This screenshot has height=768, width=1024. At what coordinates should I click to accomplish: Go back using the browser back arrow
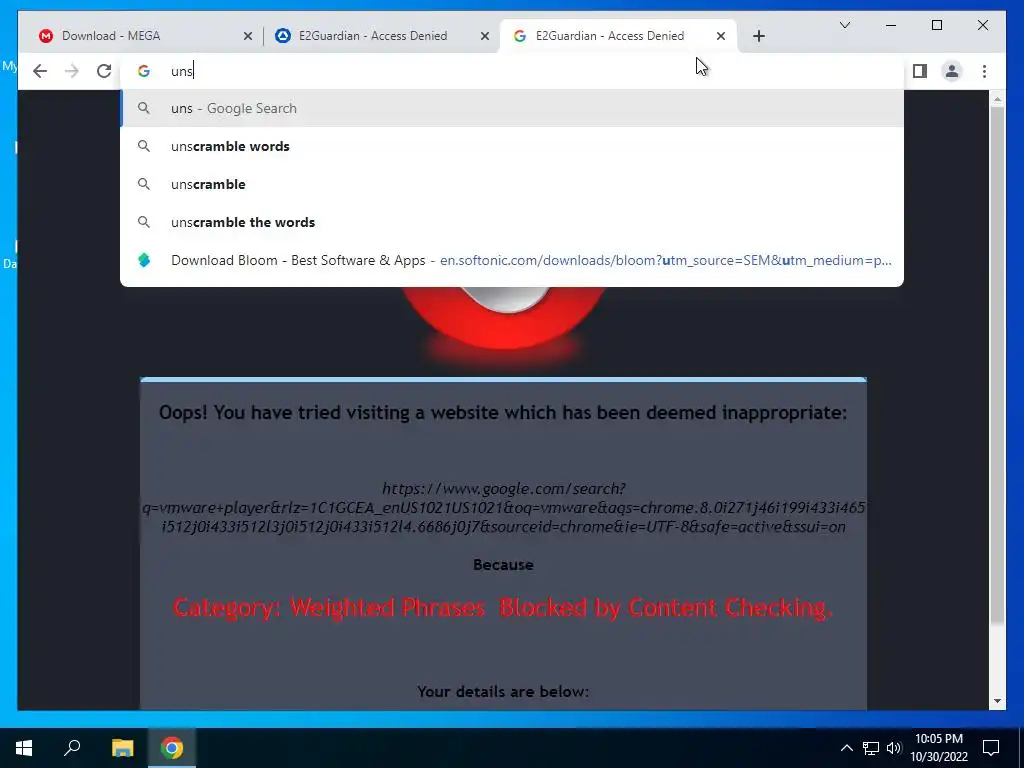pos(40,71)
